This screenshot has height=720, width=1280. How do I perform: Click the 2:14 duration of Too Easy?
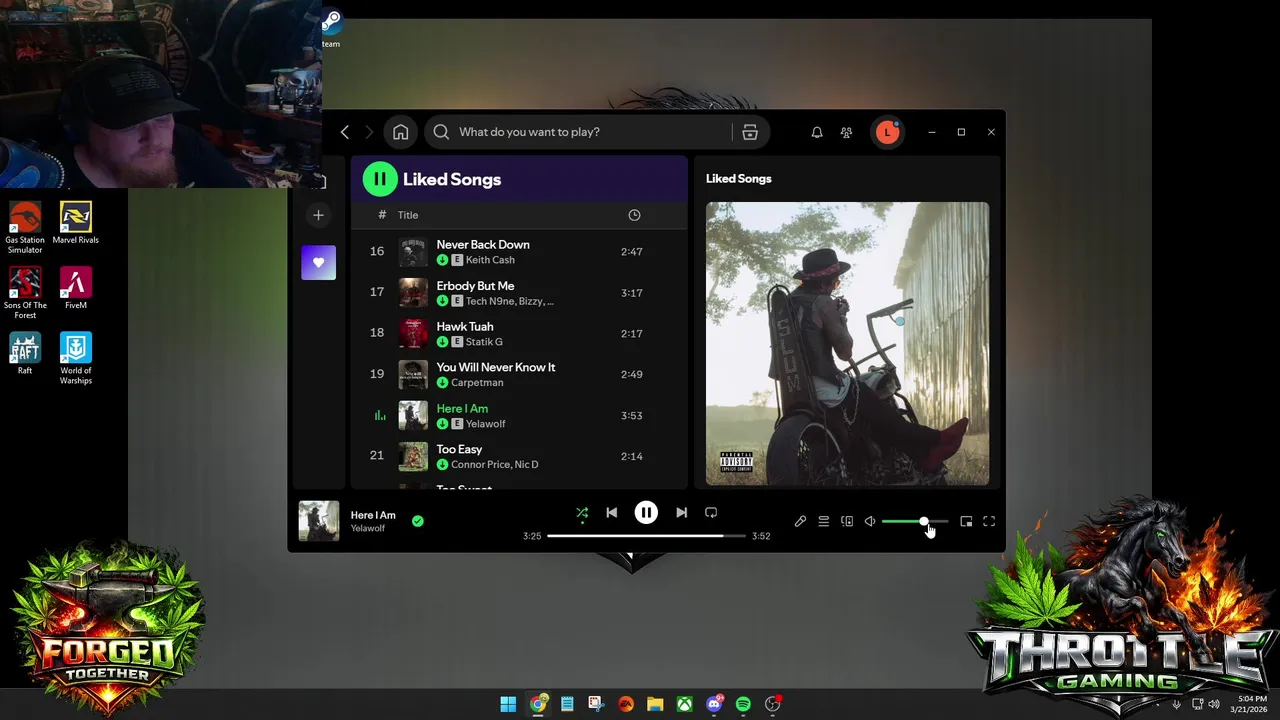631,456
